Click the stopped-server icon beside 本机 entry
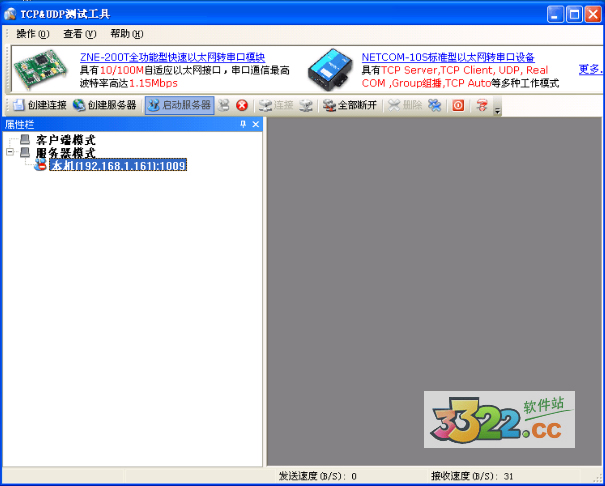Image resolution: width=605 pixels, height=486 pixels. (x=40, y=165)
